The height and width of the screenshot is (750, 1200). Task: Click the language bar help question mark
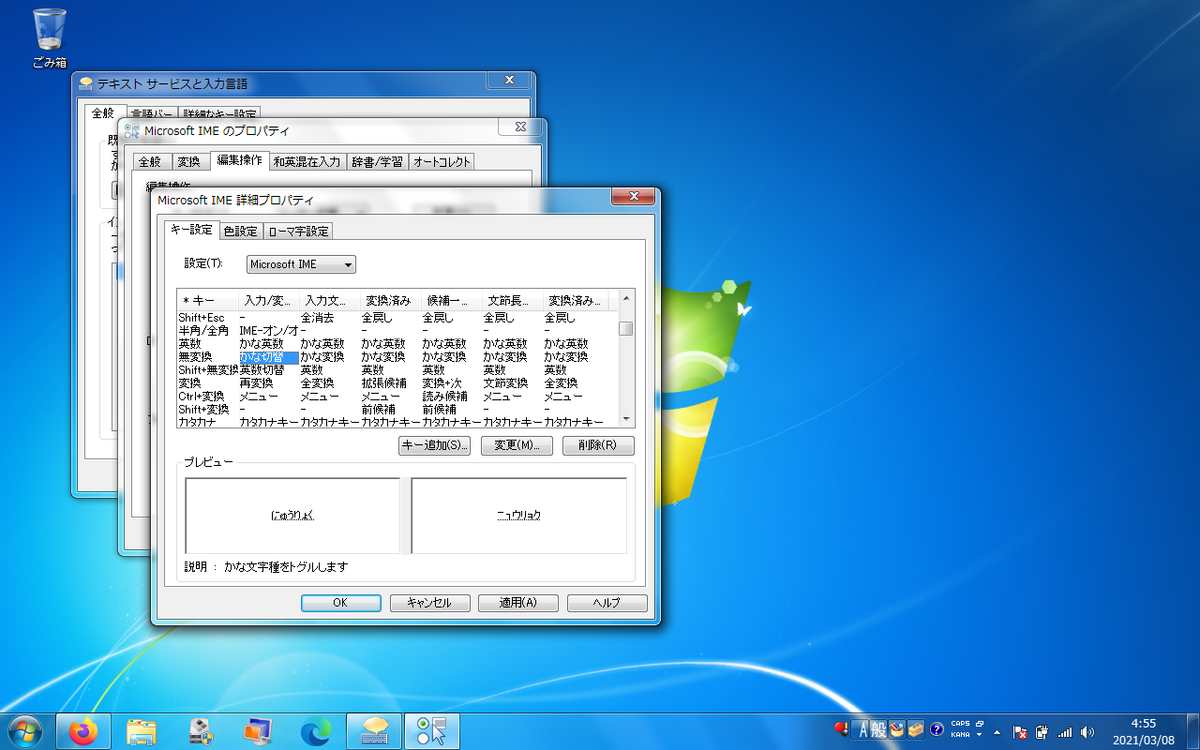coord(937,730)
